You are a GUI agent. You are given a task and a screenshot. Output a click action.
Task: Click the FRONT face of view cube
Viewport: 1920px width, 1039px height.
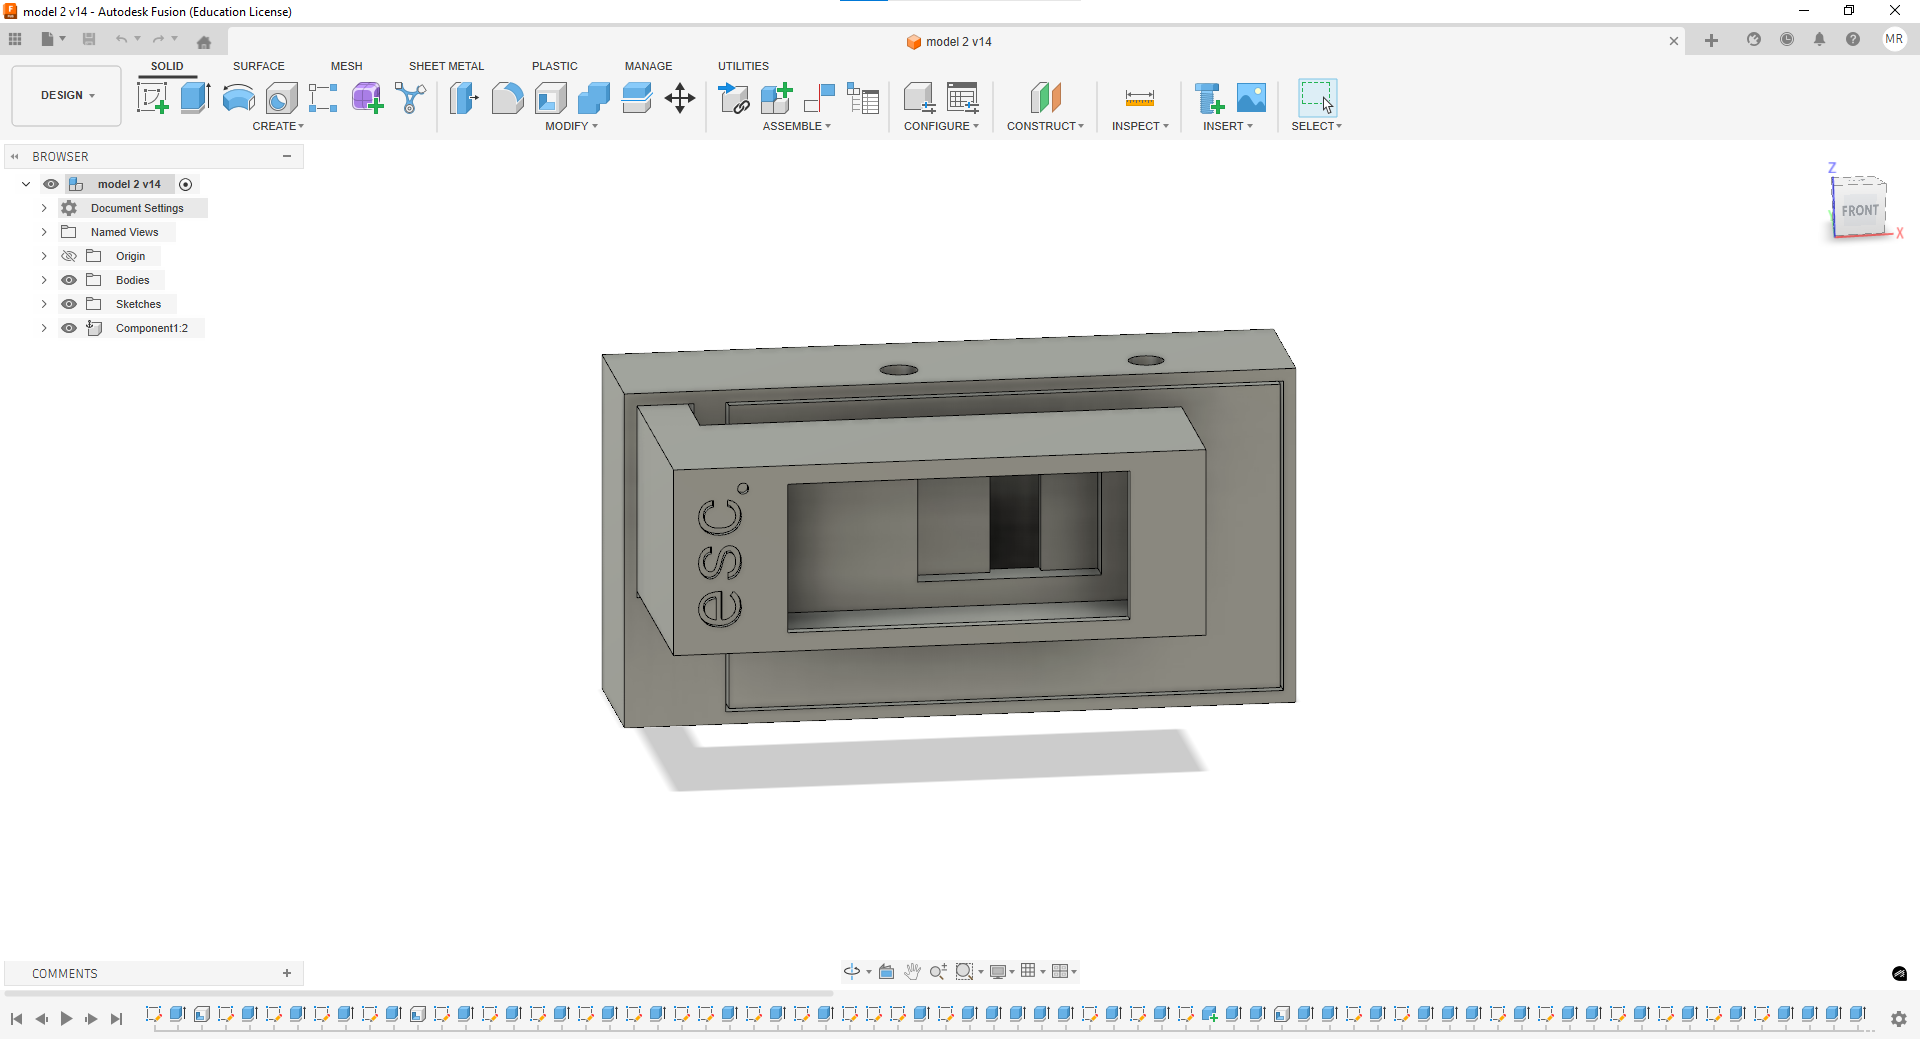pyautogui.click(x=1859, y=211)
